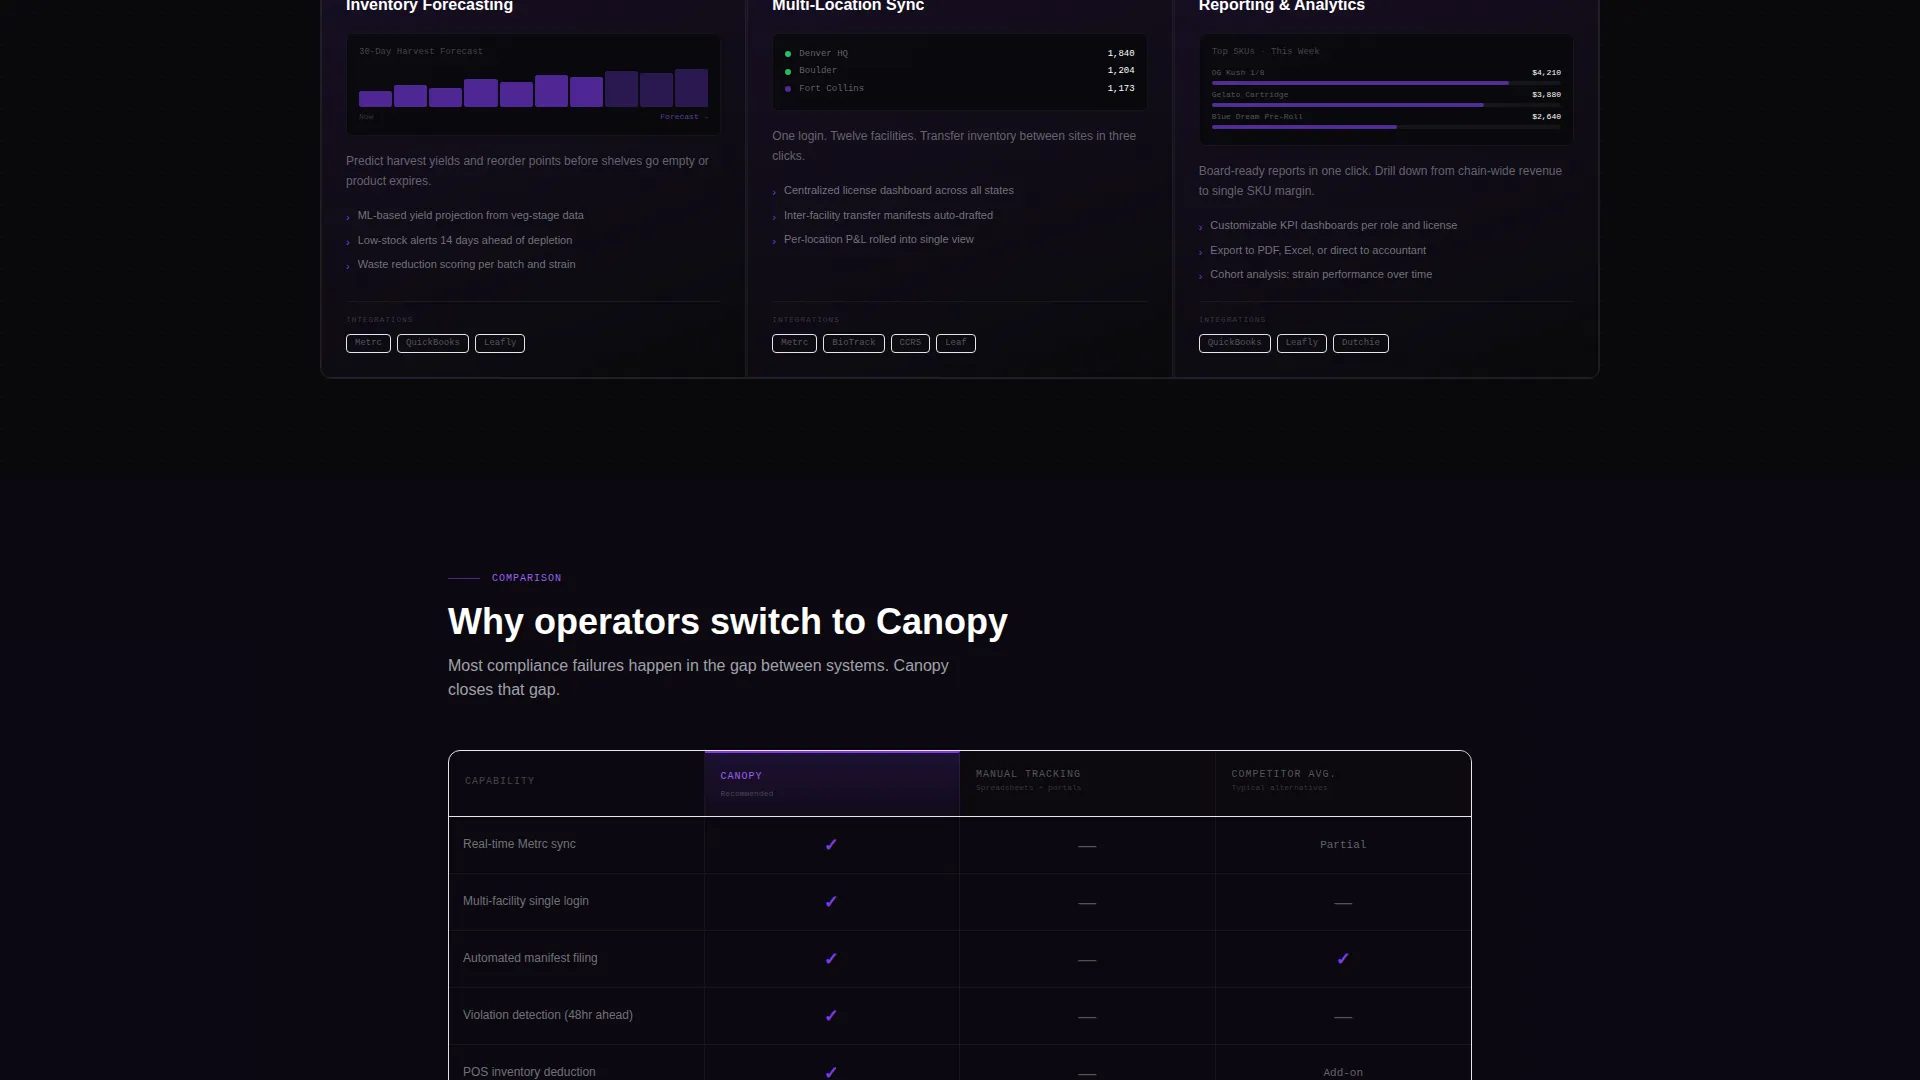Screen dimensions: 1920x1080
Task: Click the Denver HQ count '1,840'
Action: tap(1121, 54)
